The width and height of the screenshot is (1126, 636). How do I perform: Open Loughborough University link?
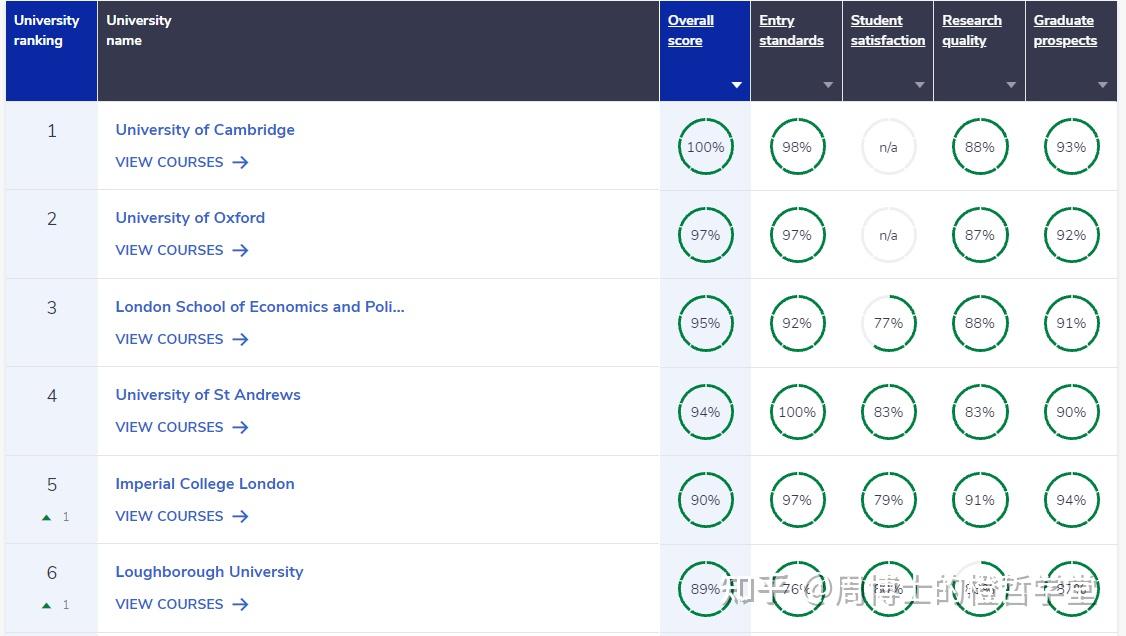(209, 572)
